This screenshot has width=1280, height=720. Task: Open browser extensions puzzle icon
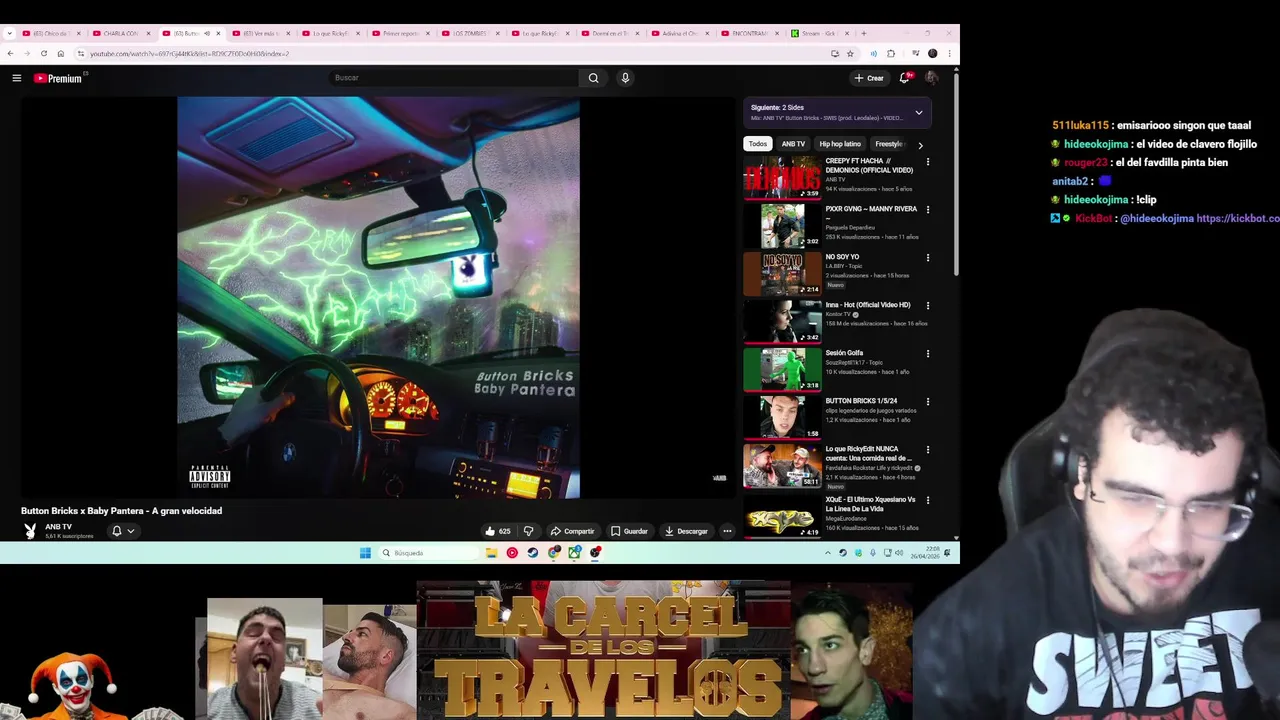pyautogui.click(x=891, y=53)
